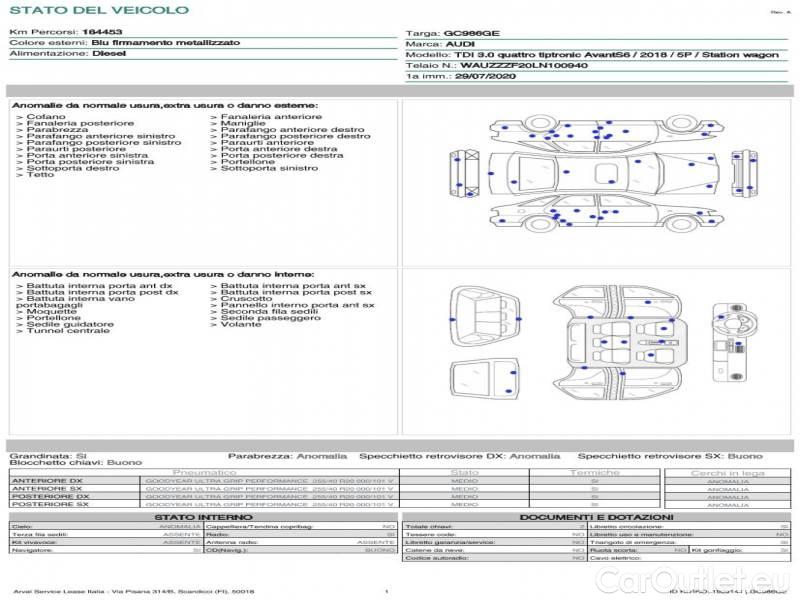Select the dashboard steering wheel diagram
The image size is (800, 600).
[x=735, y=342]
